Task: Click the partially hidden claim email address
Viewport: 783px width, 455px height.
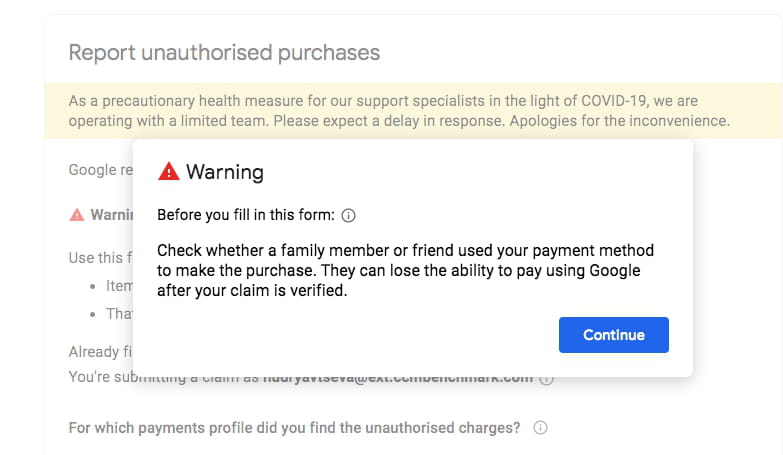Action: 400,379
